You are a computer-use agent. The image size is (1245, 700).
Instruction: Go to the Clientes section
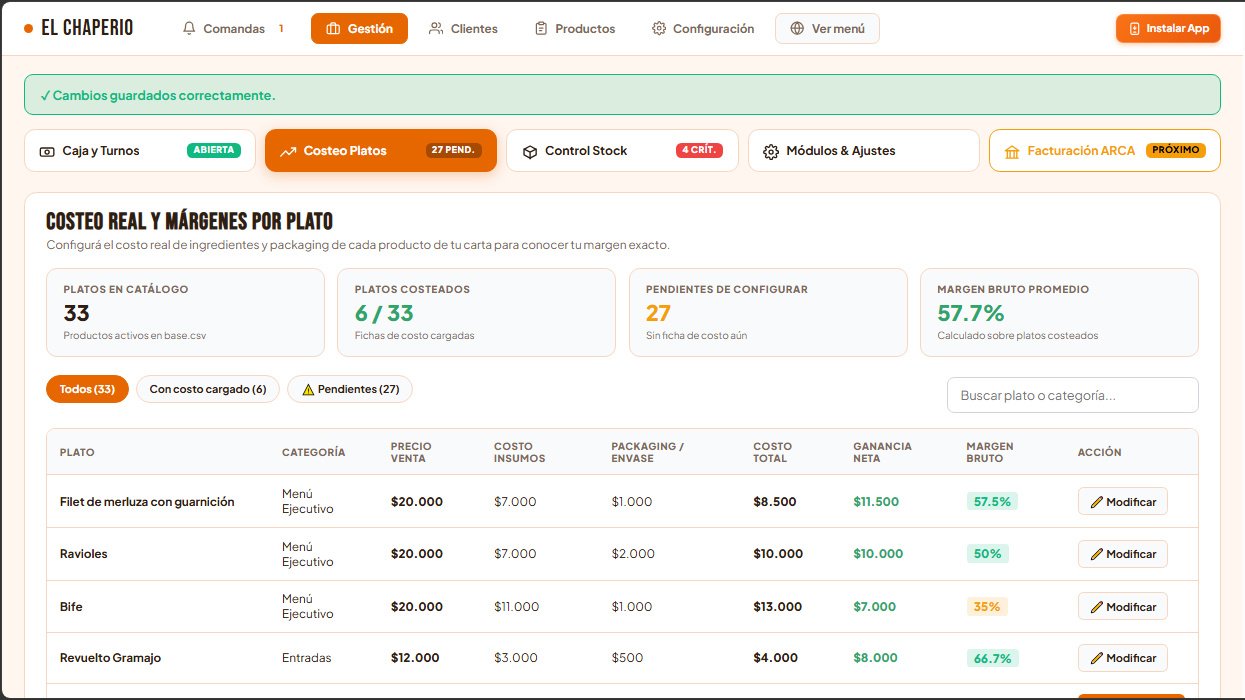click(x=463, y=29)
